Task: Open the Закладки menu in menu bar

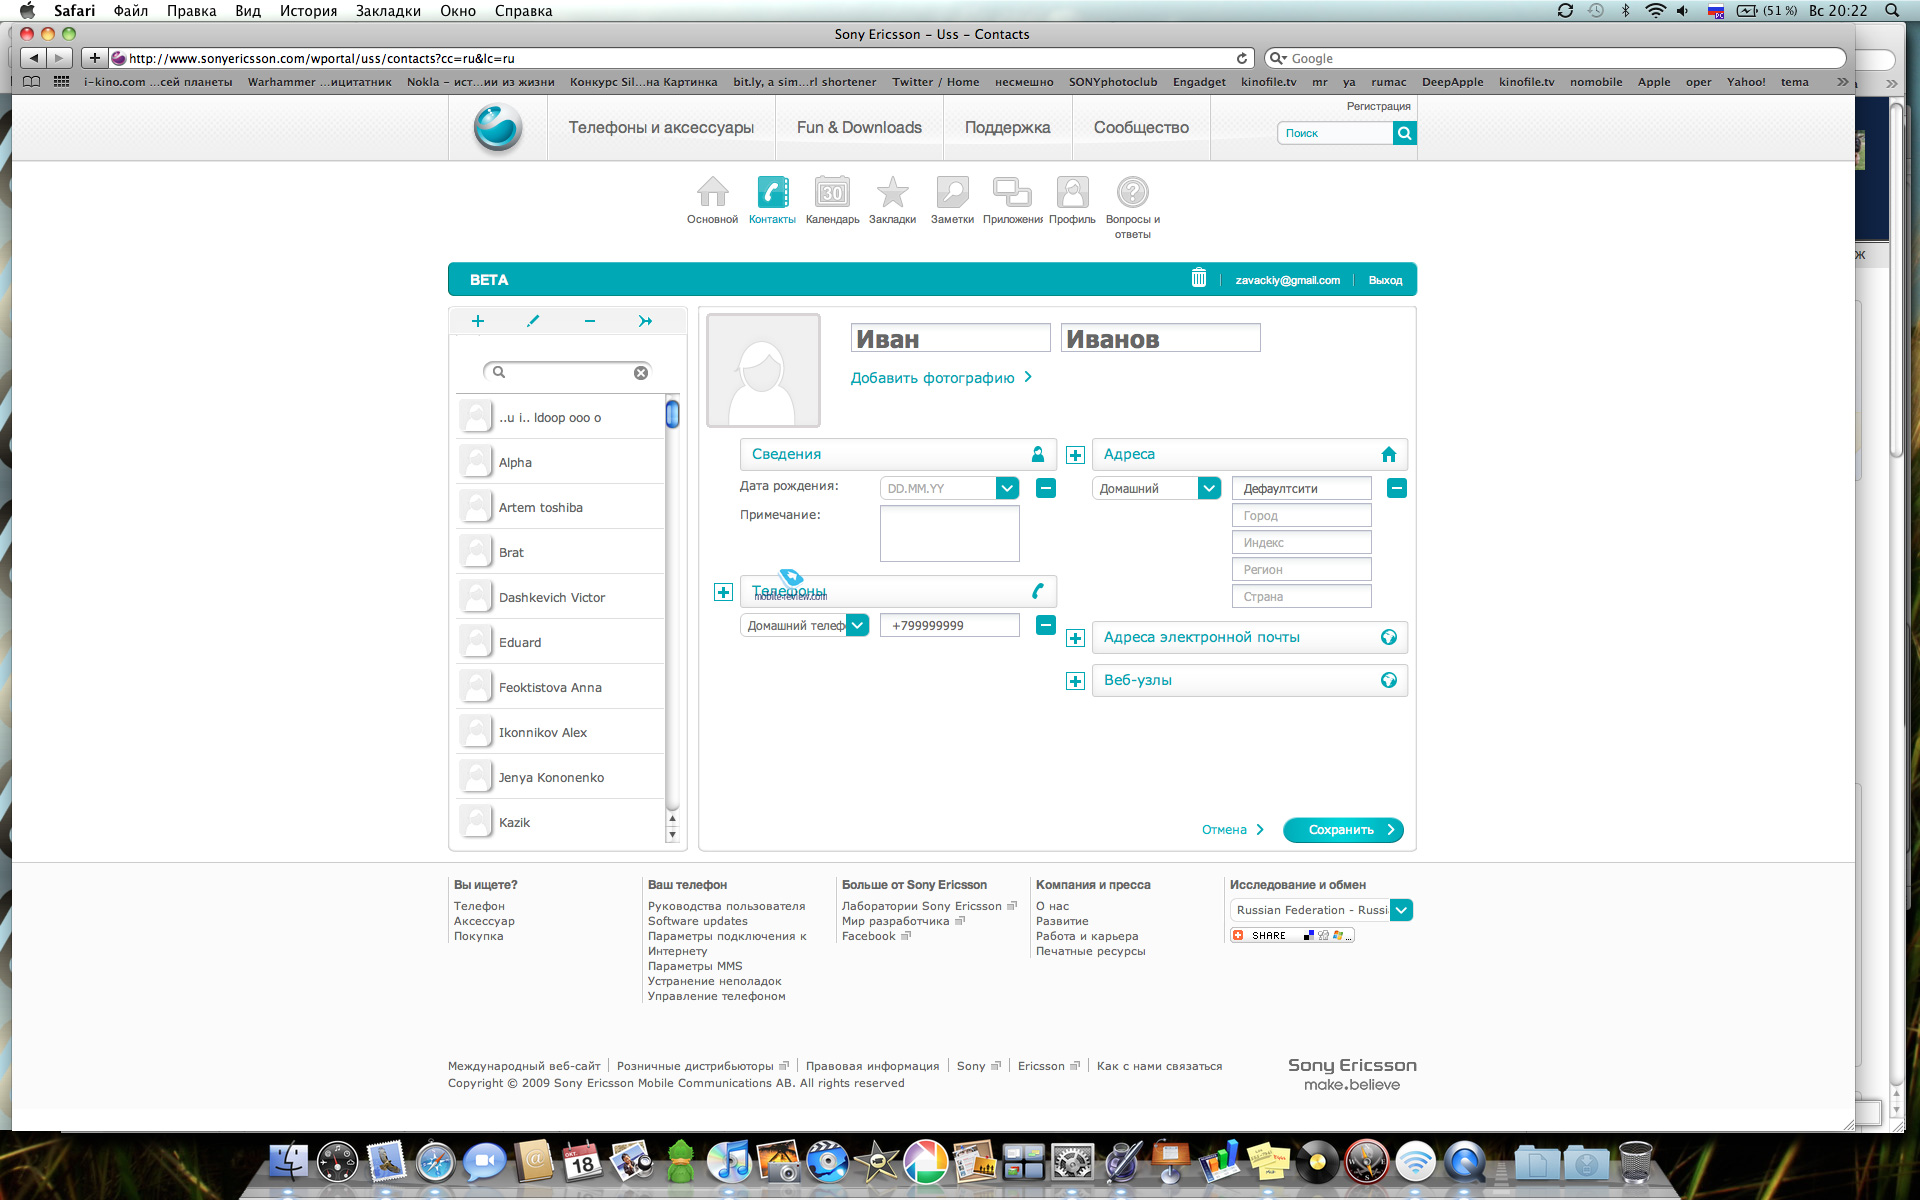Action: click(x=388, y=11)
